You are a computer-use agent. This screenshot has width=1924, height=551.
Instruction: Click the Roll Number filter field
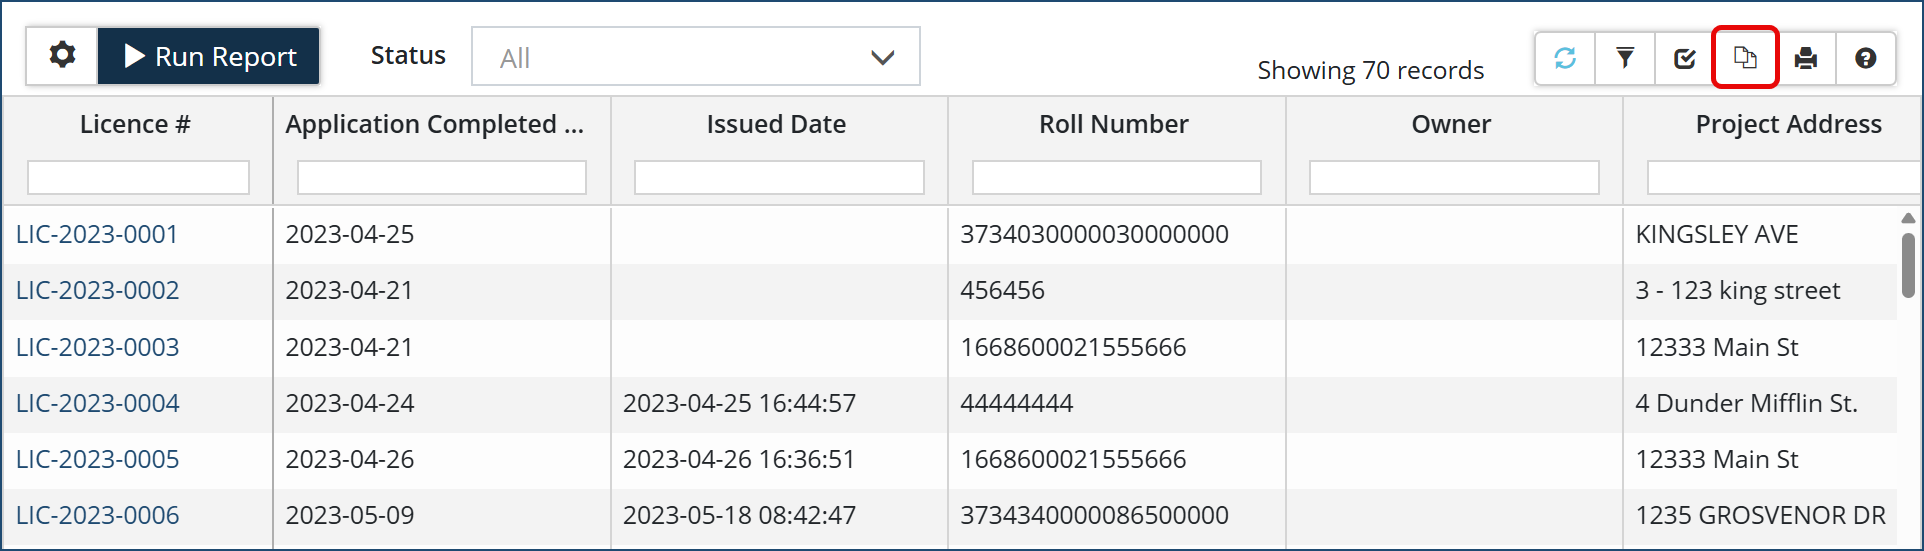click(x=1116, y=177)
